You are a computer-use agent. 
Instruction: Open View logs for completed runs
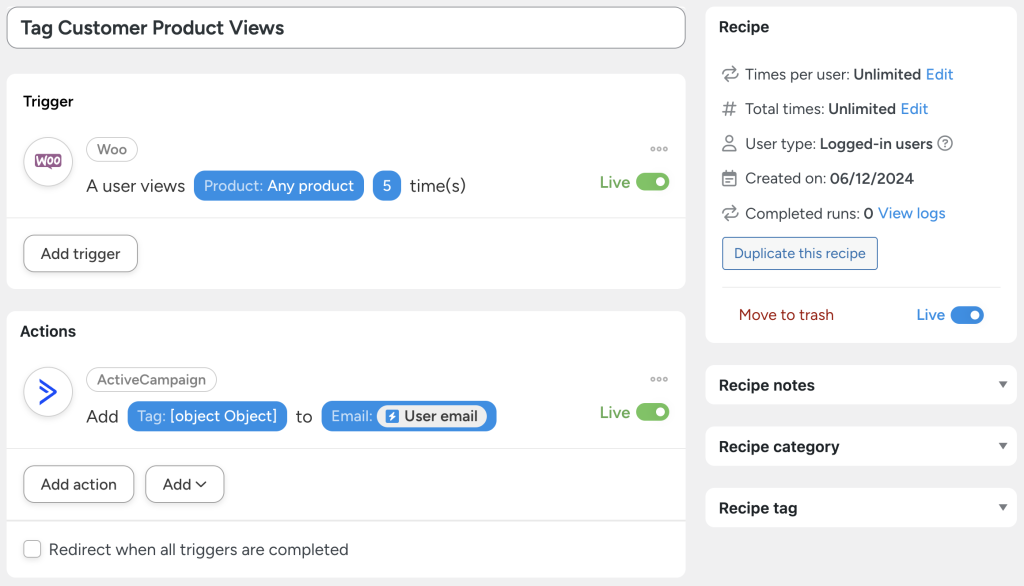pos(910,213)
